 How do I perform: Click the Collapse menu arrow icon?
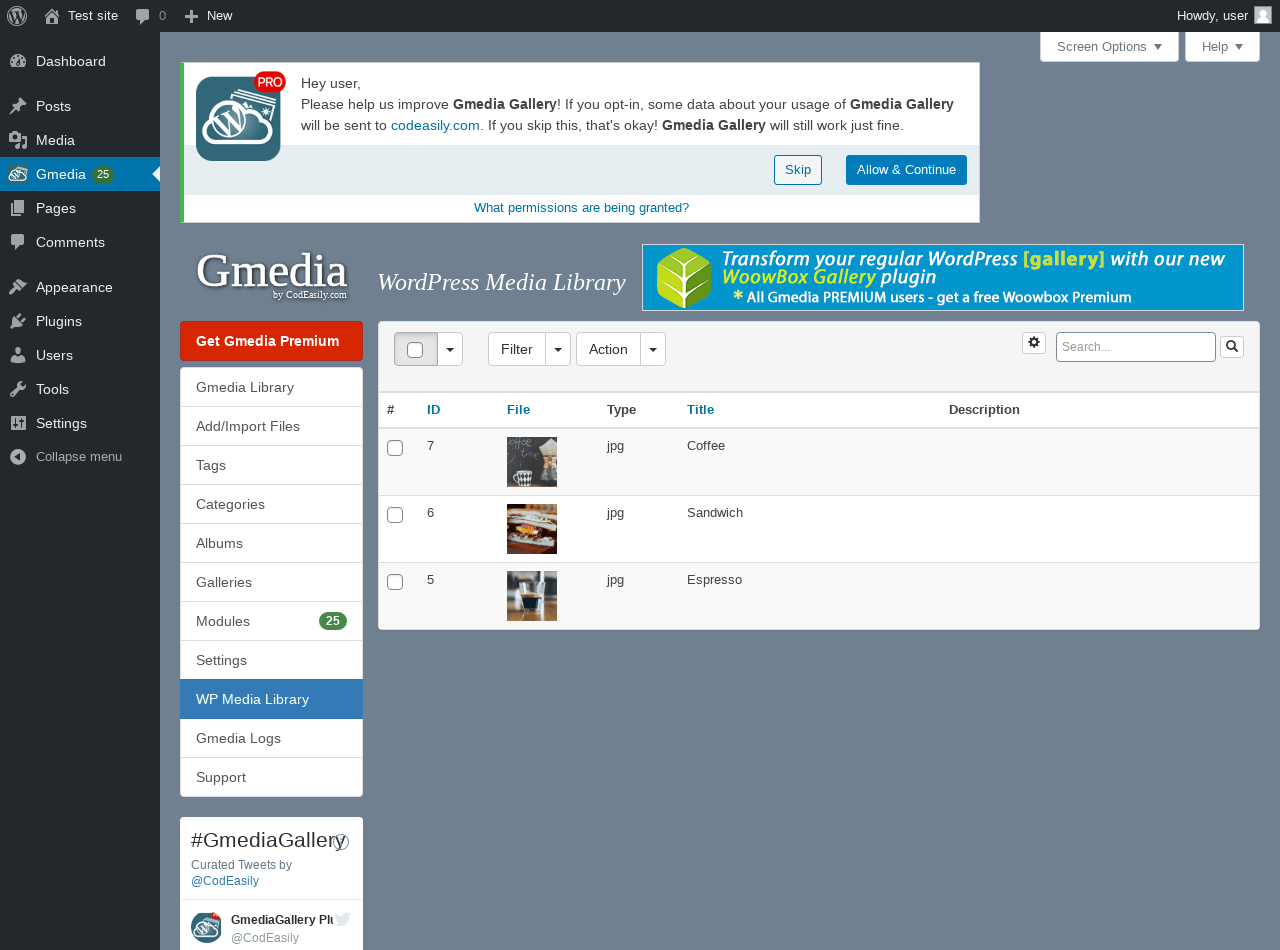pyautogui.click(x=18, y=457)
